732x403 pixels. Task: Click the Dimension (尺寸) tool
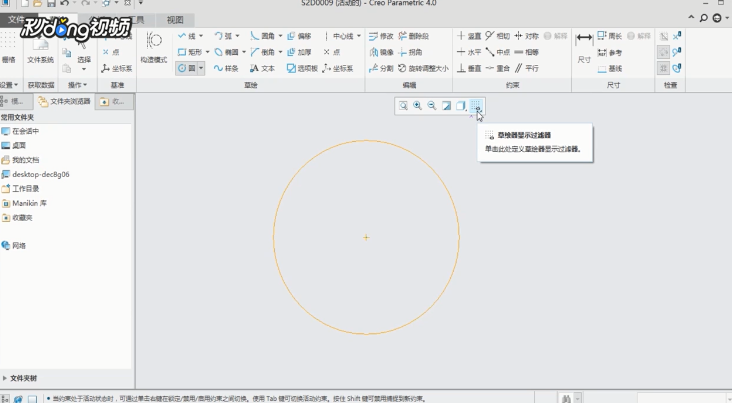pos(584,48)
